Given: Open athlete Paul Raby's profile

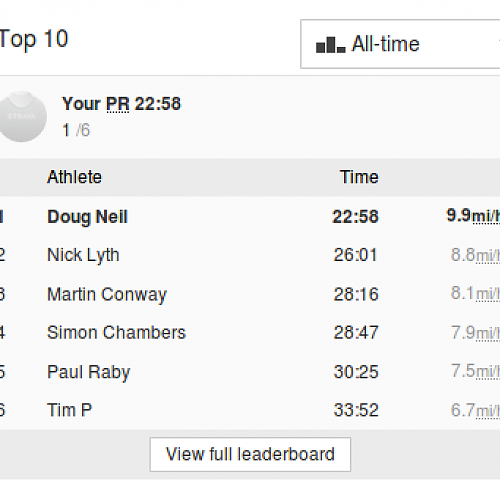Looking at the screenshot, I should pos(88,372).
